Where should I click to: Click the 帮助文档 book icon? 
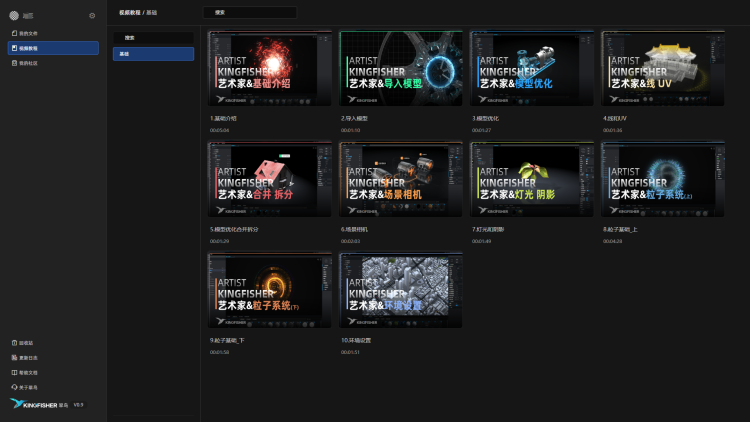tap(14, 373)
